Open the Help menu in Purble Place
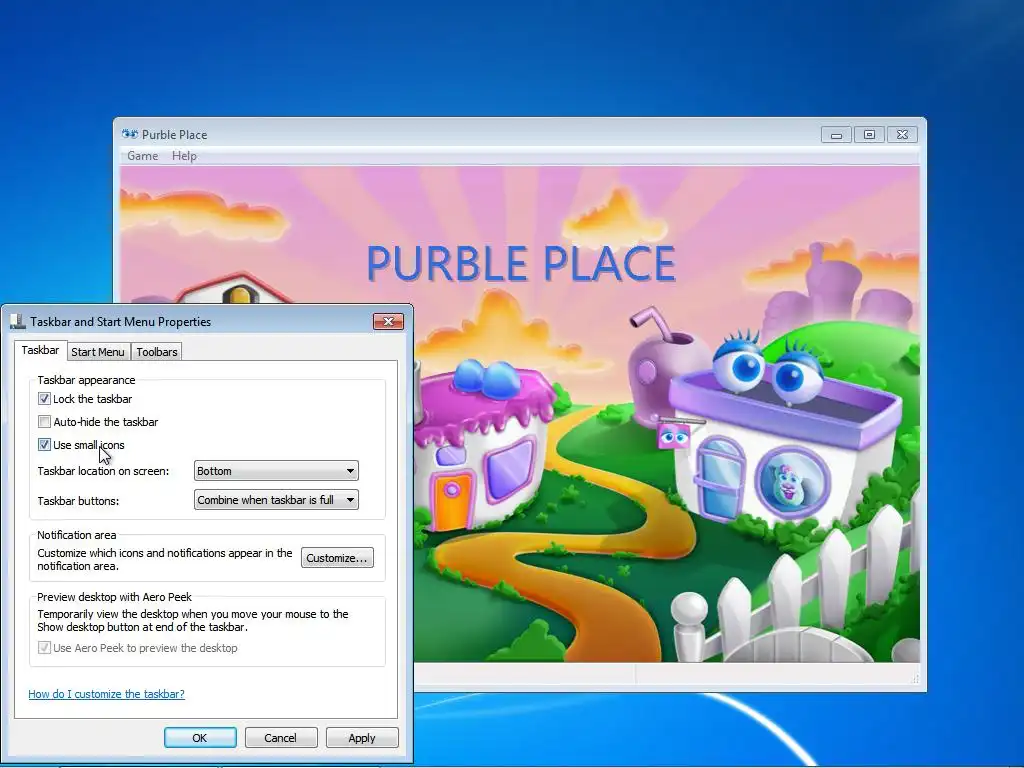Image resolution: width=1024 pixels, height=768 pixels. click(184, 155)
